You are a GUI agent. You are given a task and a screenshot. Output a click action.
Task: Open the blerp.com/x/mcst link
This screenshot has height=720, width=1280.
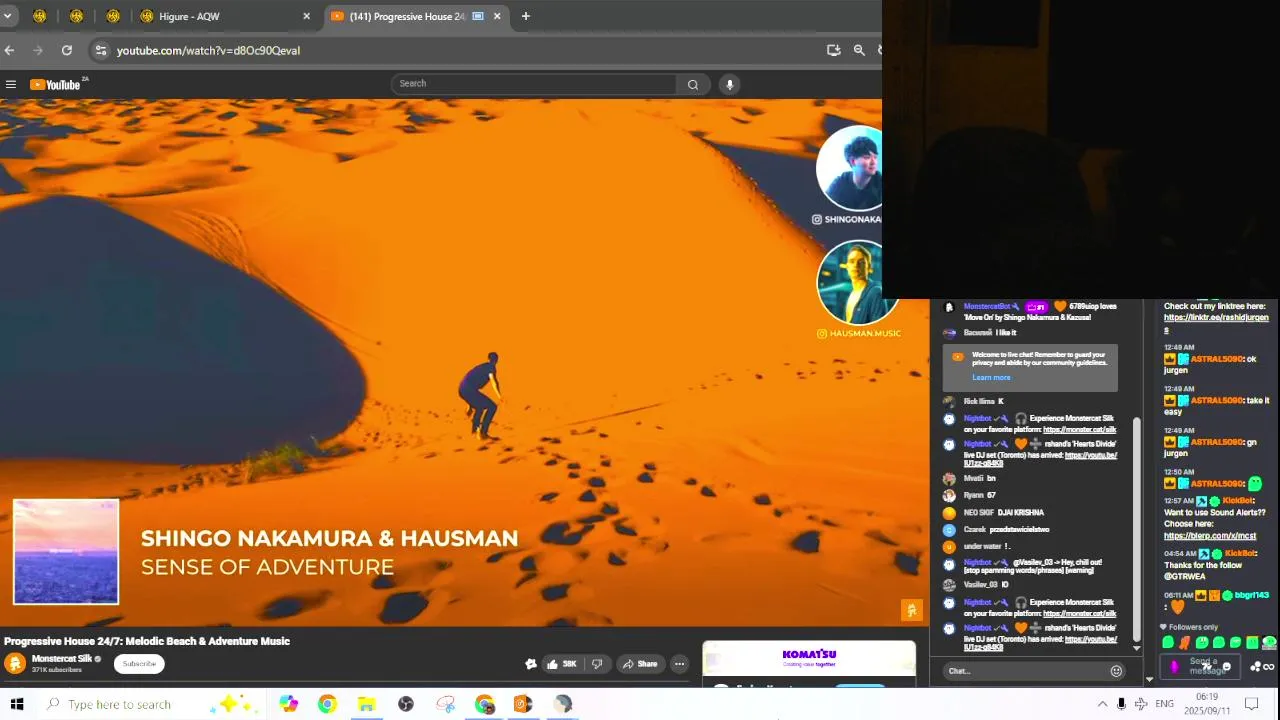pos(1210,536)
